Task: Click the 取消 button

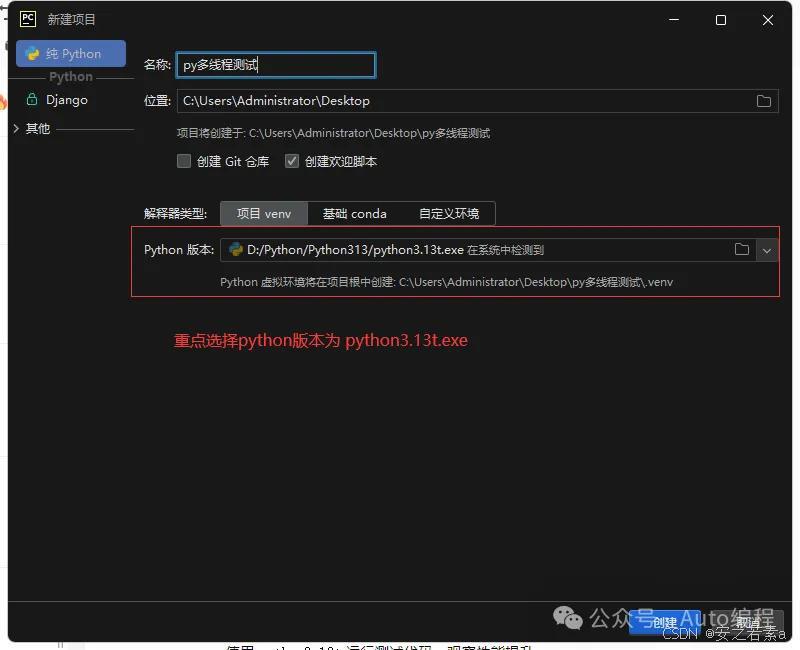Action: click(x=749, y=622)
